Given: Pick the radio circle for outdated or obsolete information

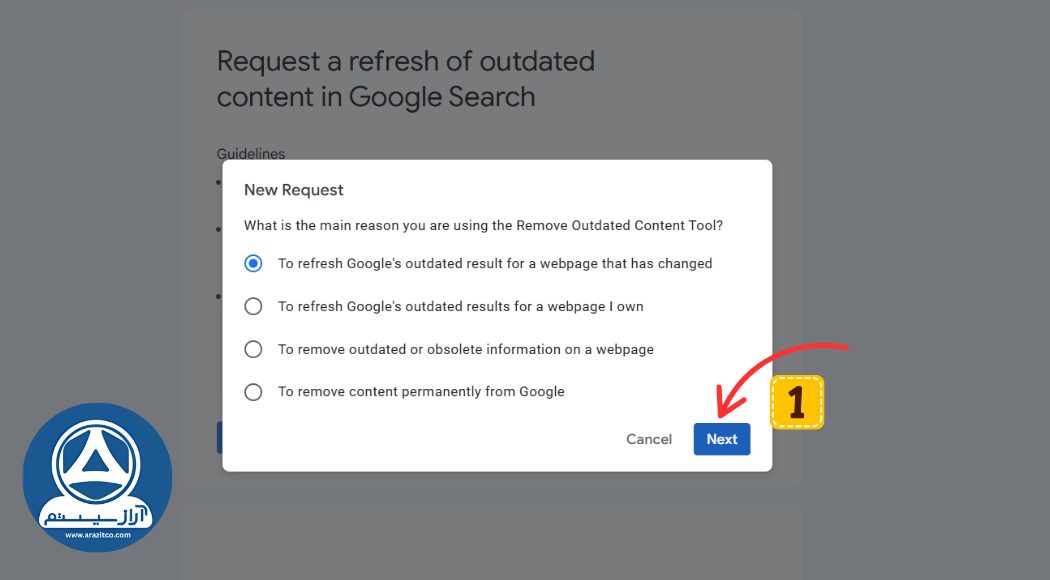Looking at the screenshot, I should [254, 349].
